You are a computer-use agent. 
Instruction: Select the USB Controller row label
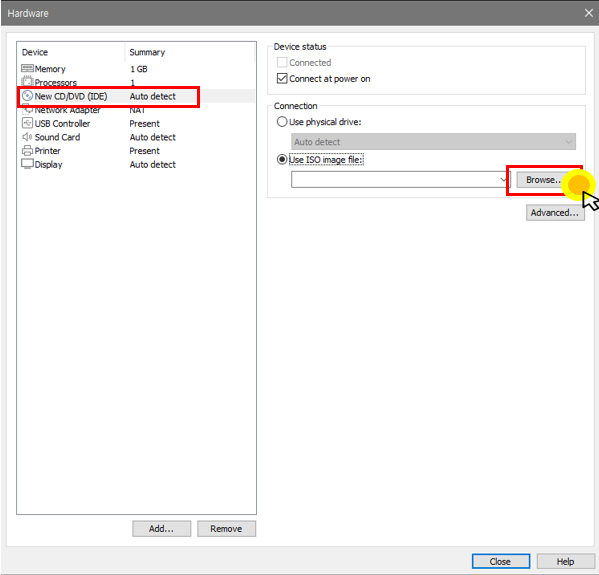63,123
